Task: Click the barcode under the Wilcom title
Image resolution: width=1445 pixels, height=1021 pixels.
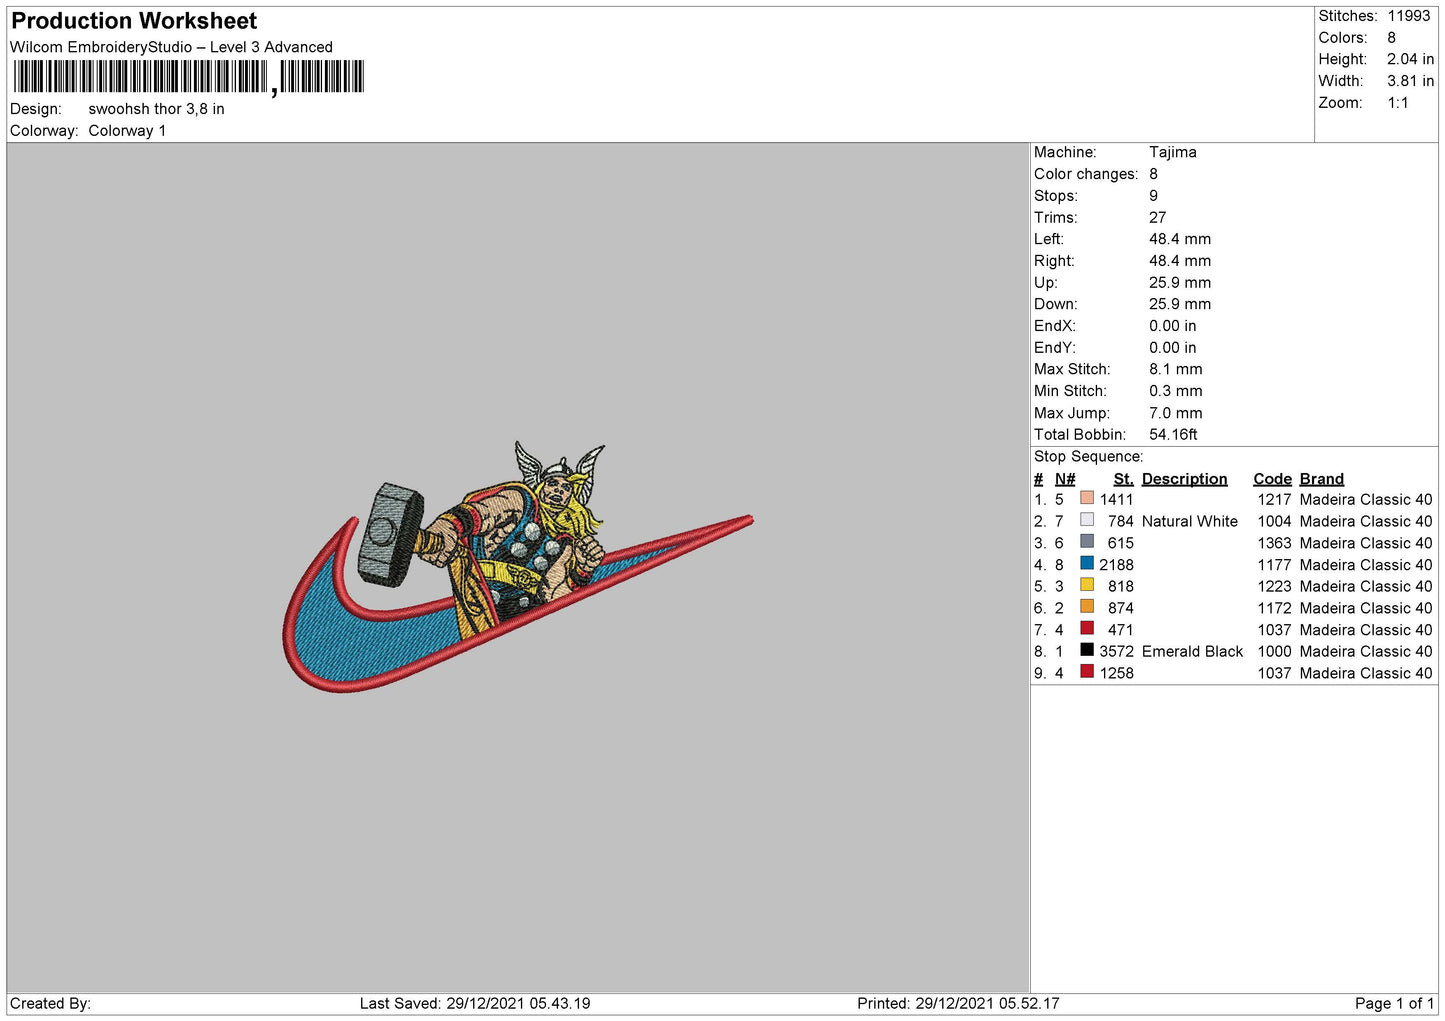Action: pos(189,77)
